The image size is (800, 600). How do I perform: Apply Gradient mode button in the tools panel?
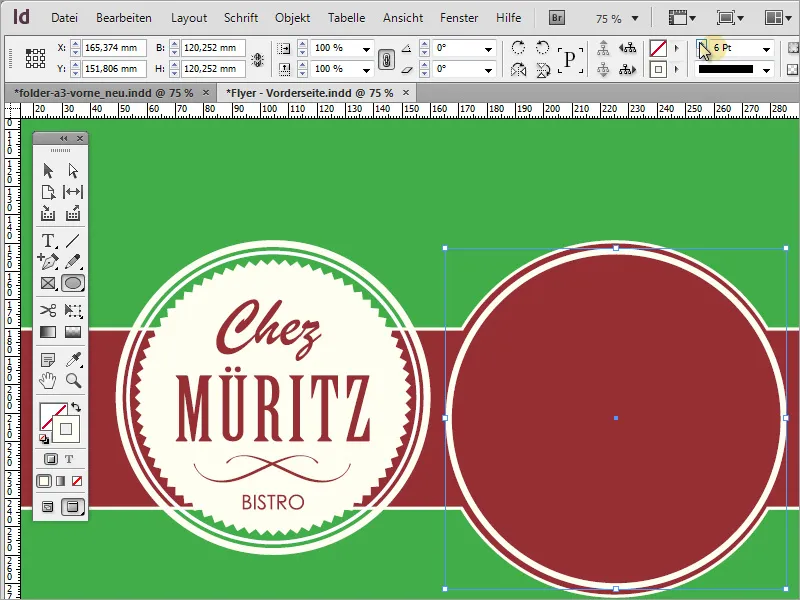tap(61, 481)
